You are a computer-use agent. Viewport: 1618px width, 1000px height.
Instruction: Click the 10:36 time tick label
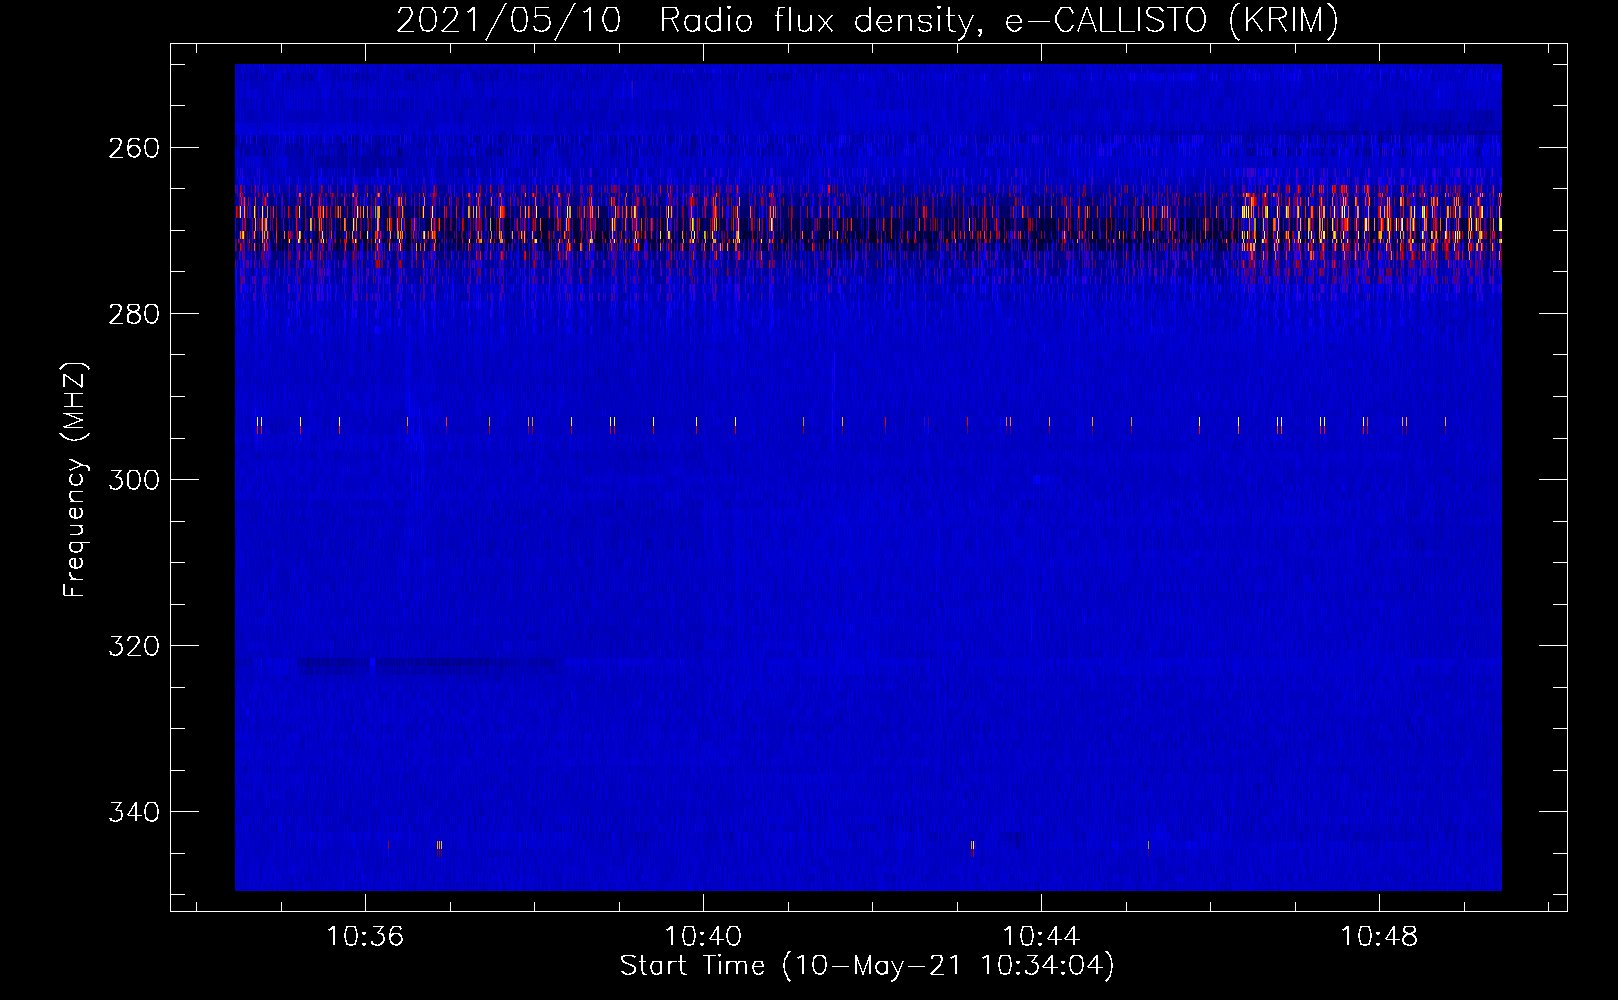click(x=365, y=937)
